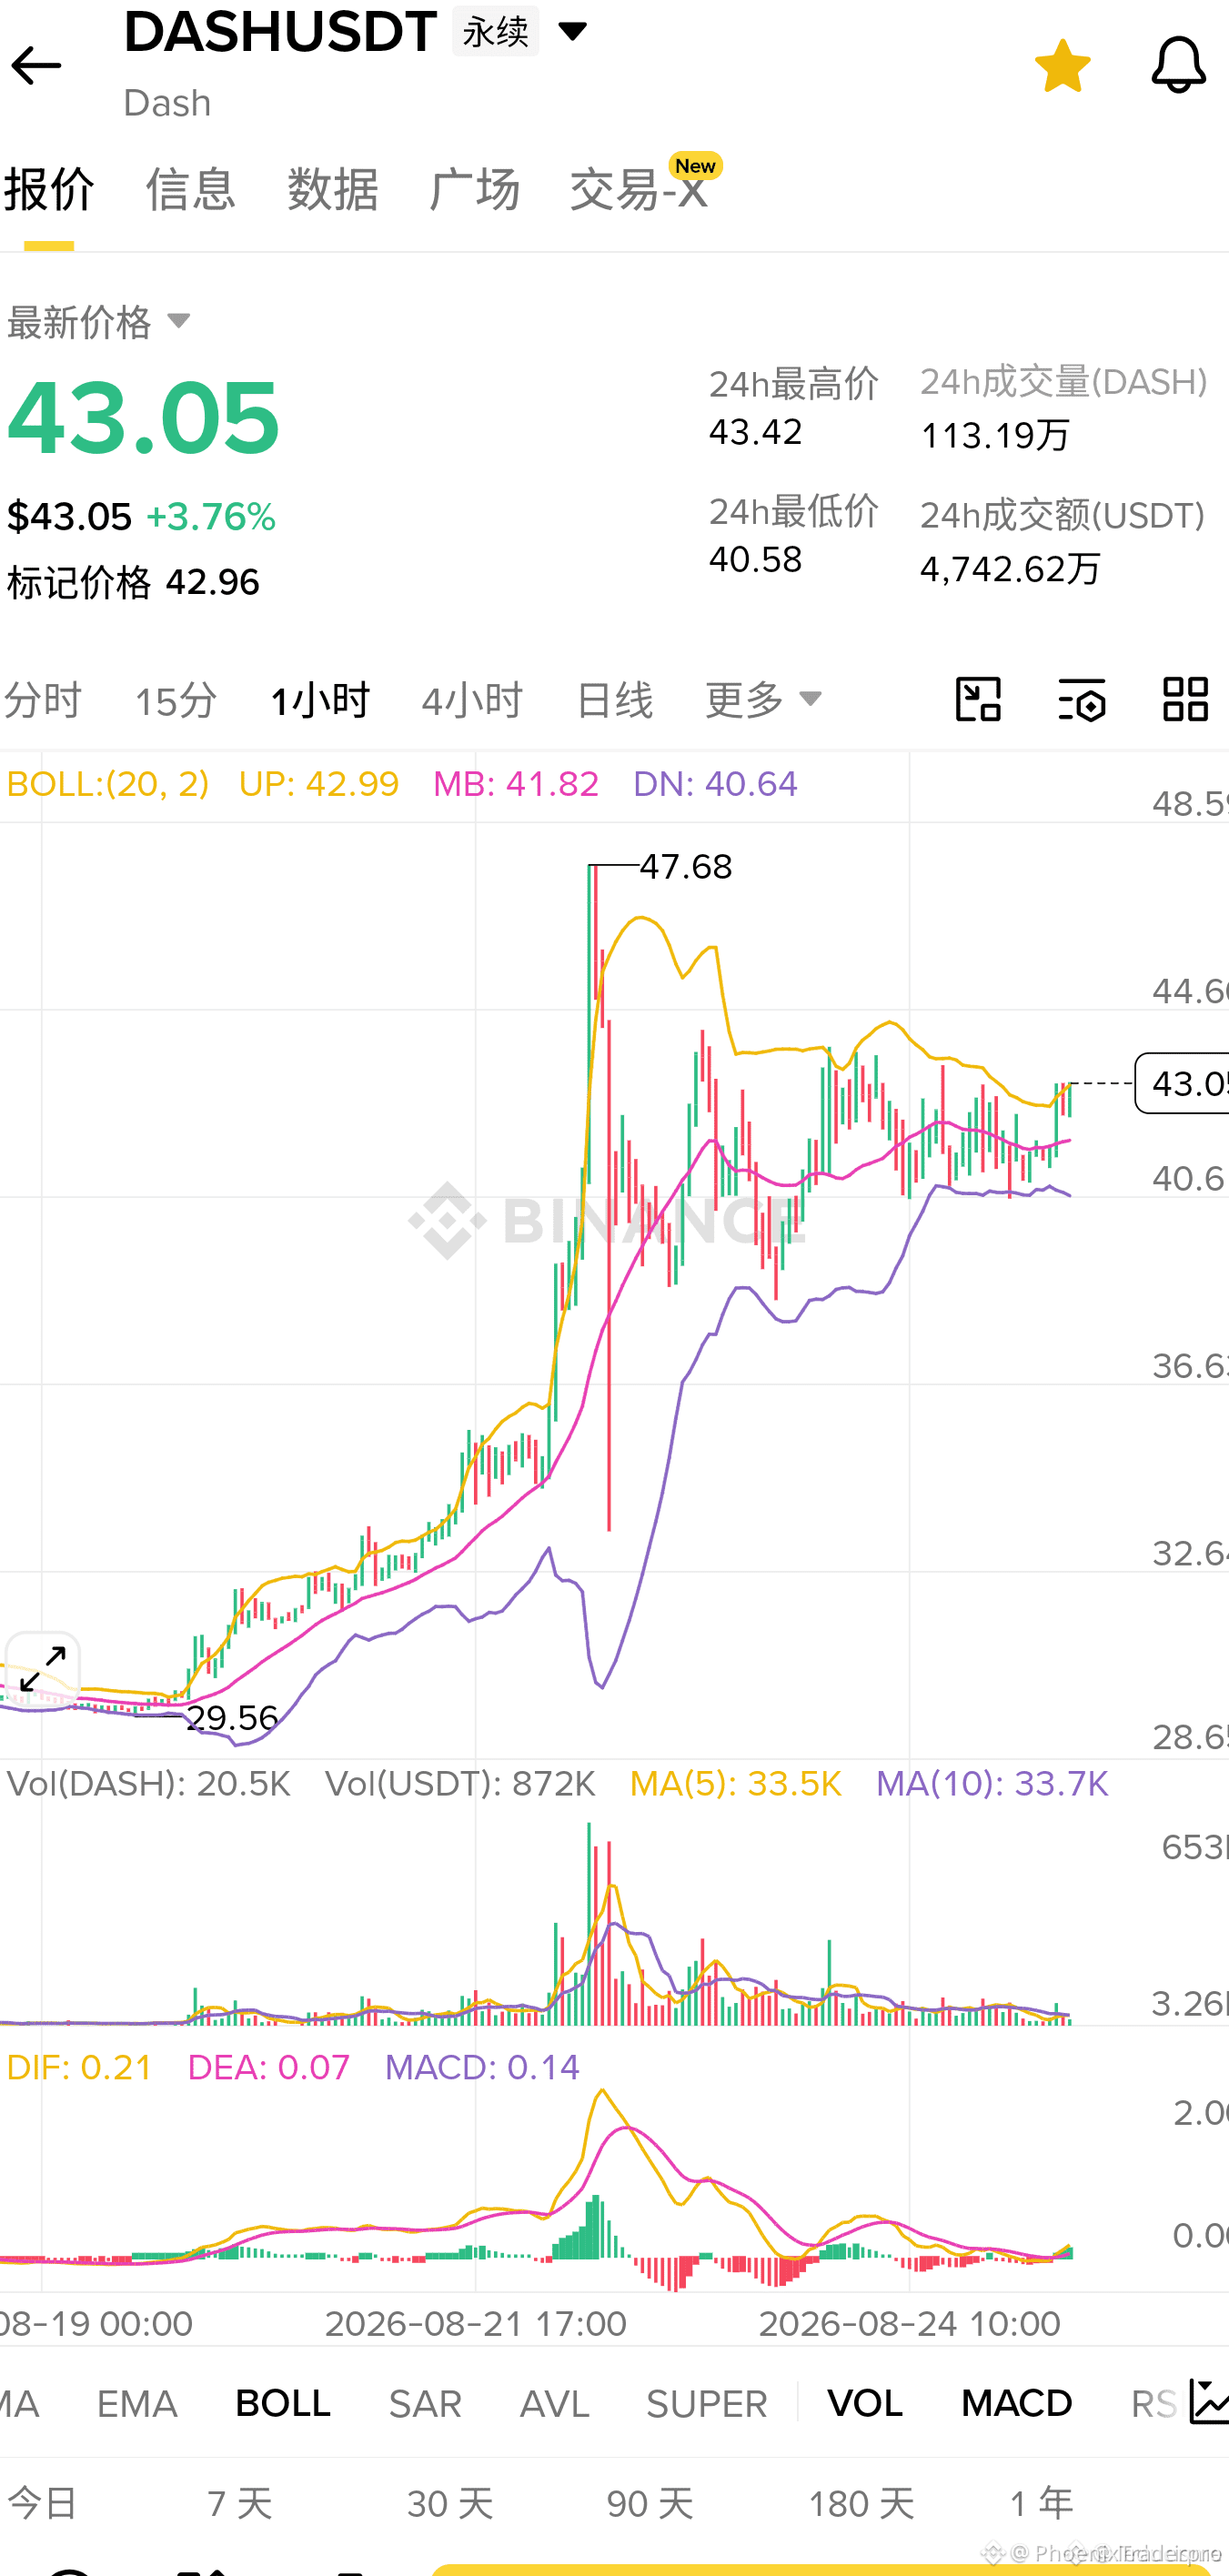This screenshot has height=2576, width=1229.
Task: Select the 180 天 performance range
Action: tap(861, 2504)
